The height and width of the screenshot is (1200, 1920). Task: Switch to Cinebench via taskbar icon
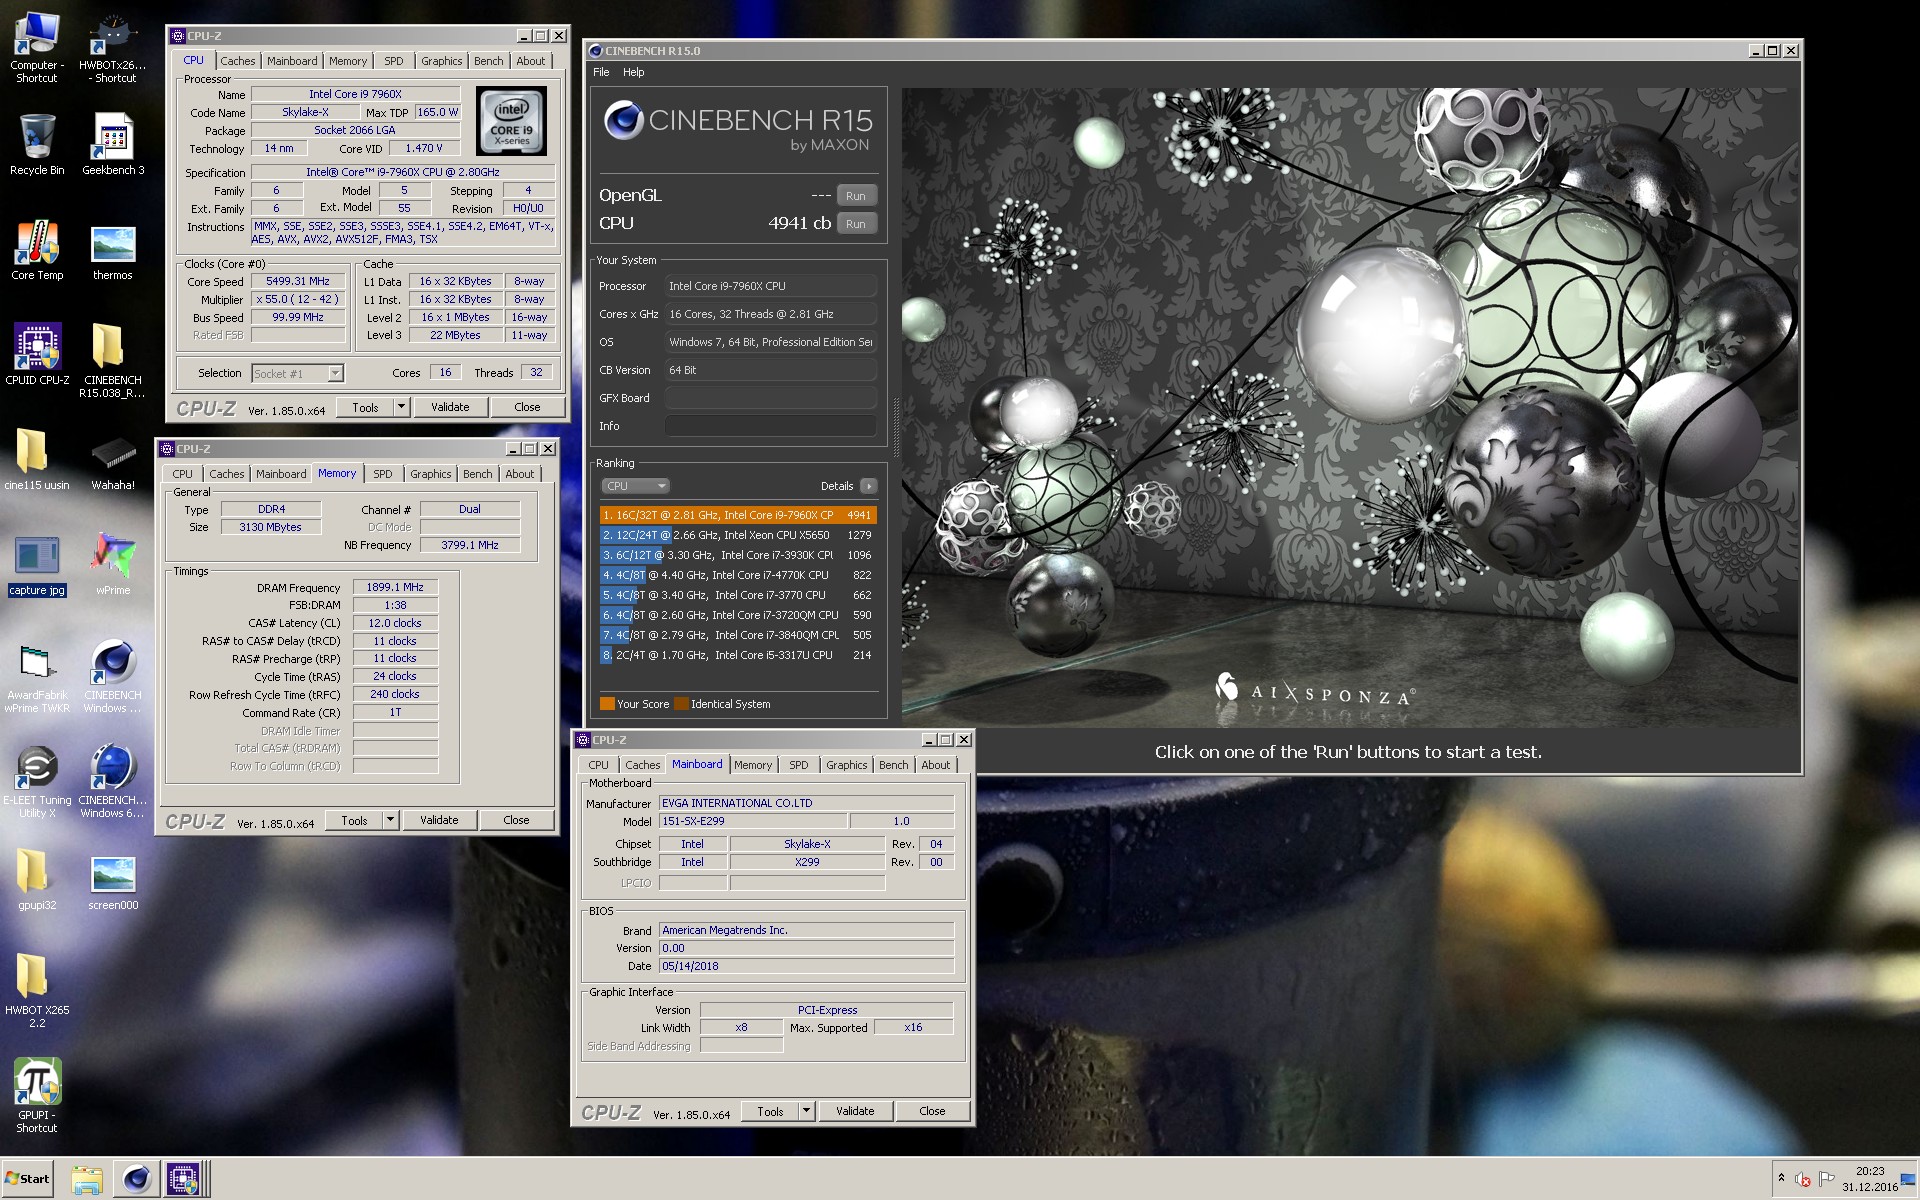coord(136,1179)
